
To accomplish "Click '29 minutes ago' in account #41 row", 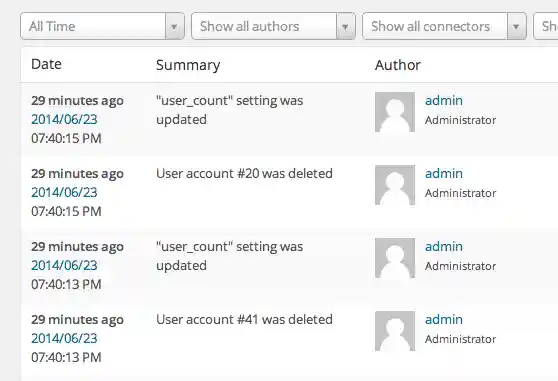I will click(77, 319).
